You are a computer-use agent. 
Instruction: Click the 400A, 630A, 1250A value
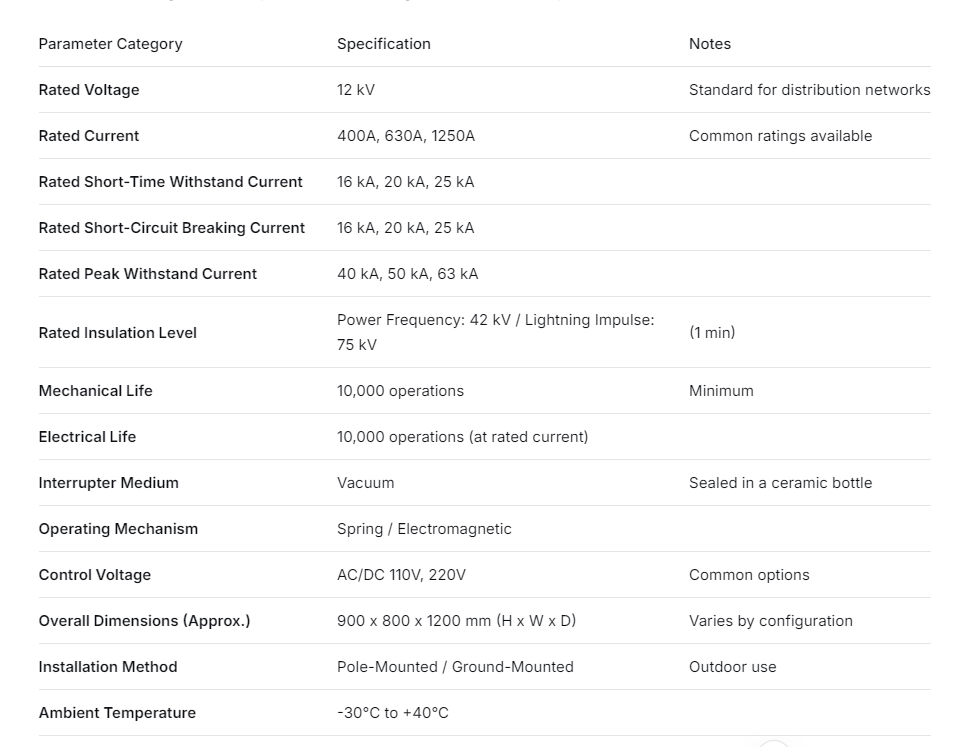(x=406, y=136)
